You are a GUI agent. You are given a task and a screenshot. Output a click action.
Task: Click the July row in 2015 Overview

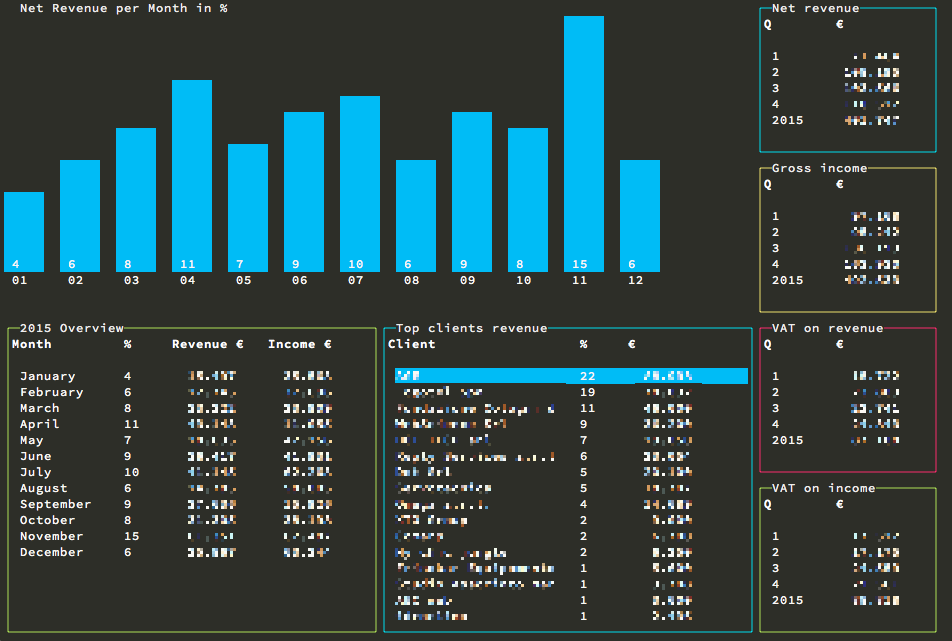[176, 472]
